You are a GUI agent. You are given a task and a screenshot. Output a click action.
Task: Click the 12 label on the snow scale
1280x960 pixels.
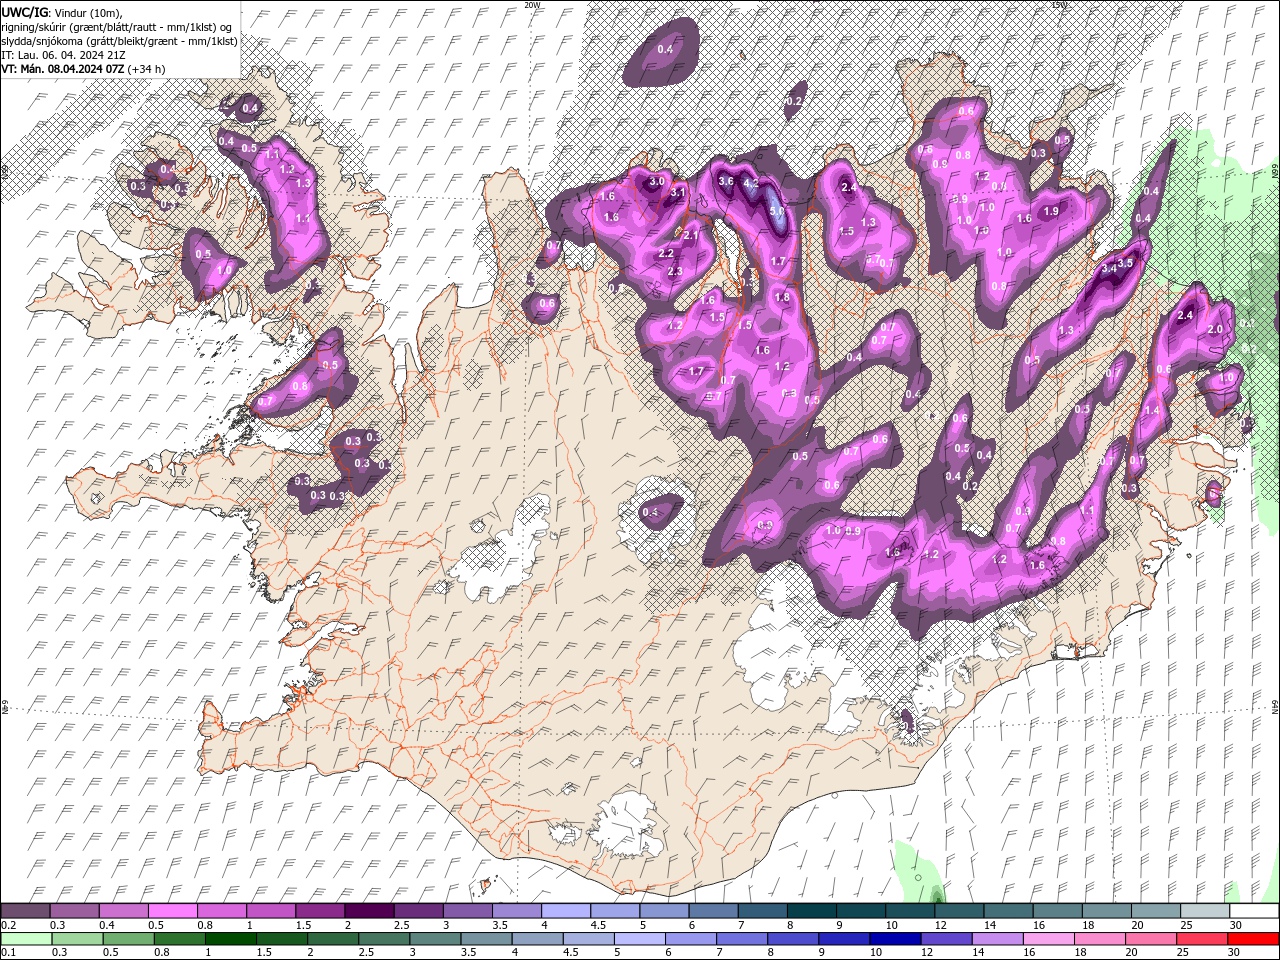point(940,925)
